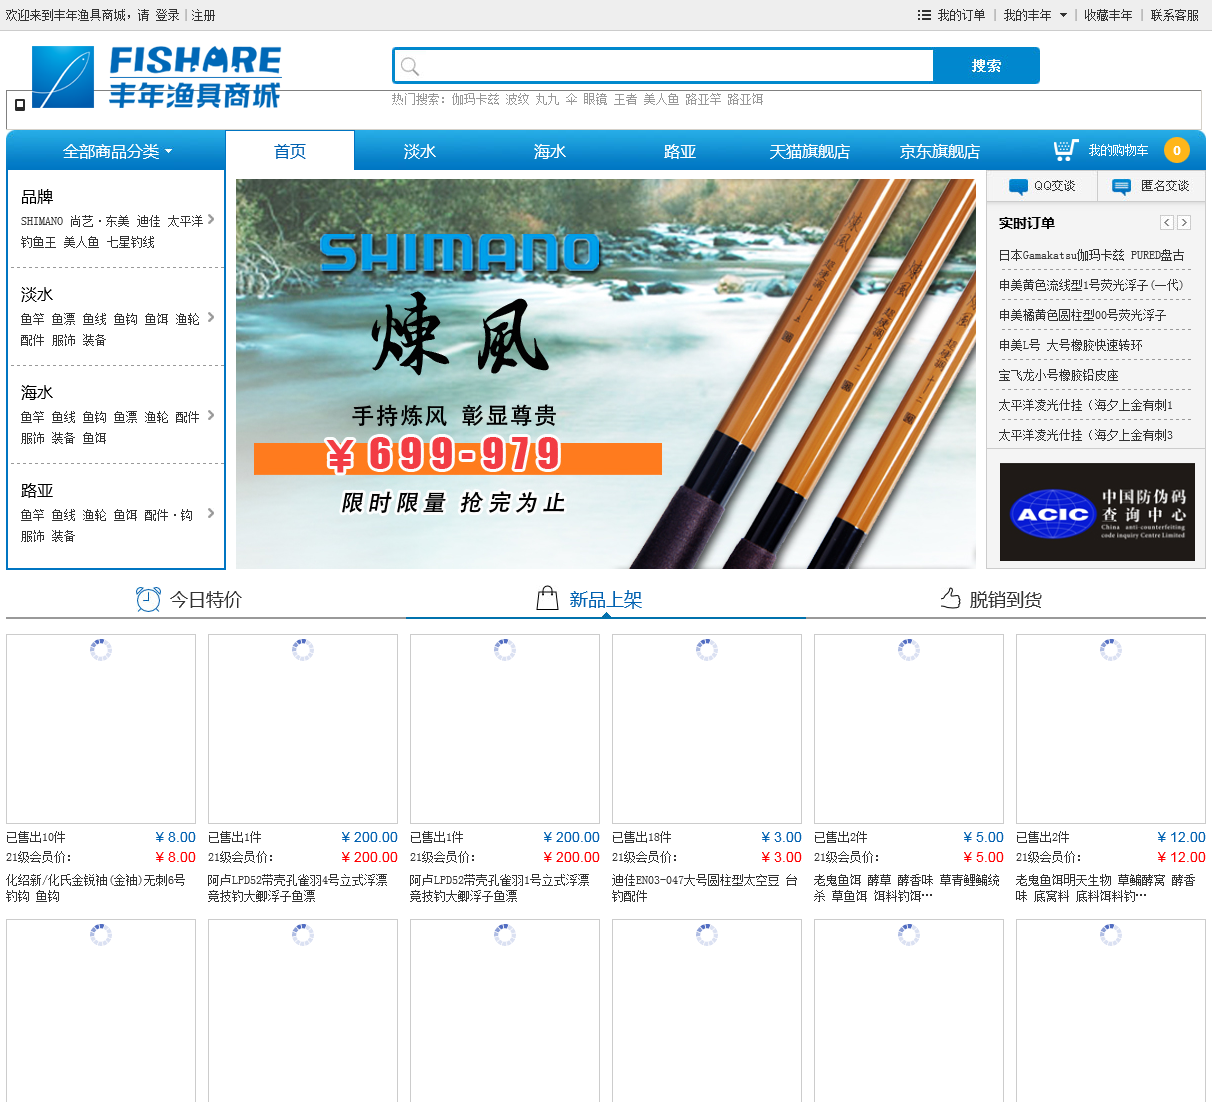1212x1102 pixels.
Task: Click 联系客服 link
Action: click(x=1174, y=15)
